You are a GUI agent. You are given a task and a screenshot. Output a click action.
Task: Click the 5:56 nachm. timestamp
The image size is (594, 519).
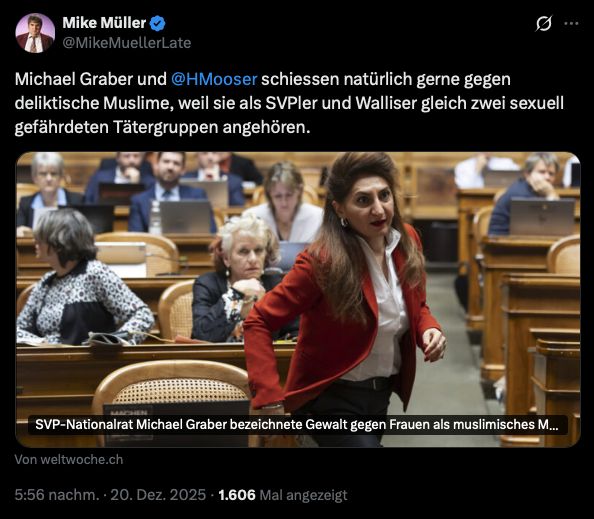(57, 495)
